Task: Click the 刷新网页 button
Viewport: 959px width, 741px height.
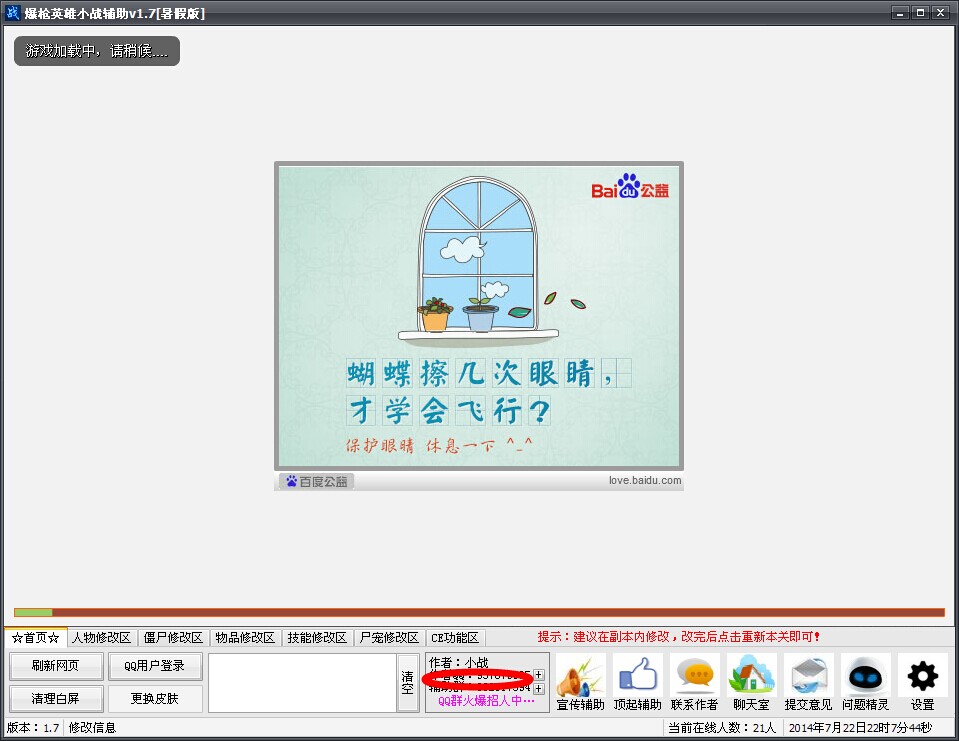Action: (x=56, y=666)
